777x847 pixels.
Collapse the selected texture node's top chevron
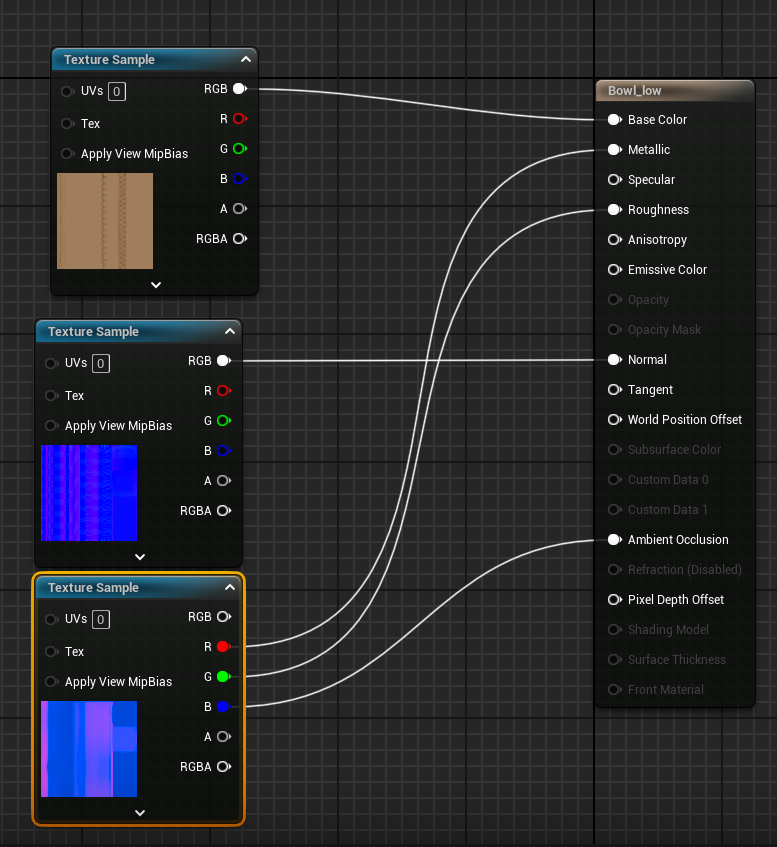(x=230, y=587)
